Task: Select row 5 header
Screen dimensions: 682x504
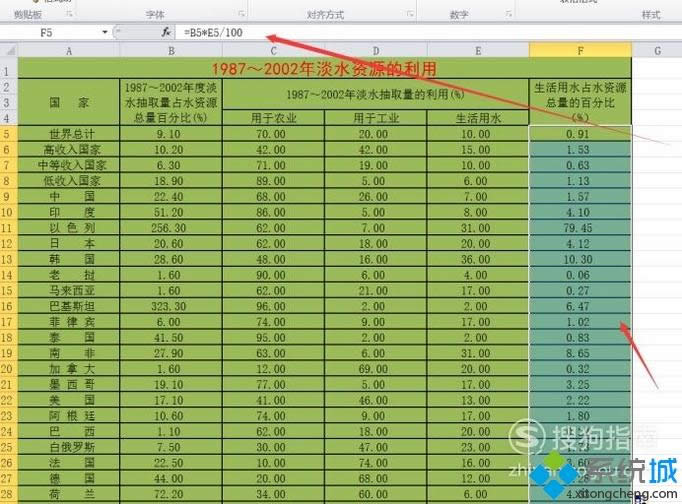Action: [9, 134]
